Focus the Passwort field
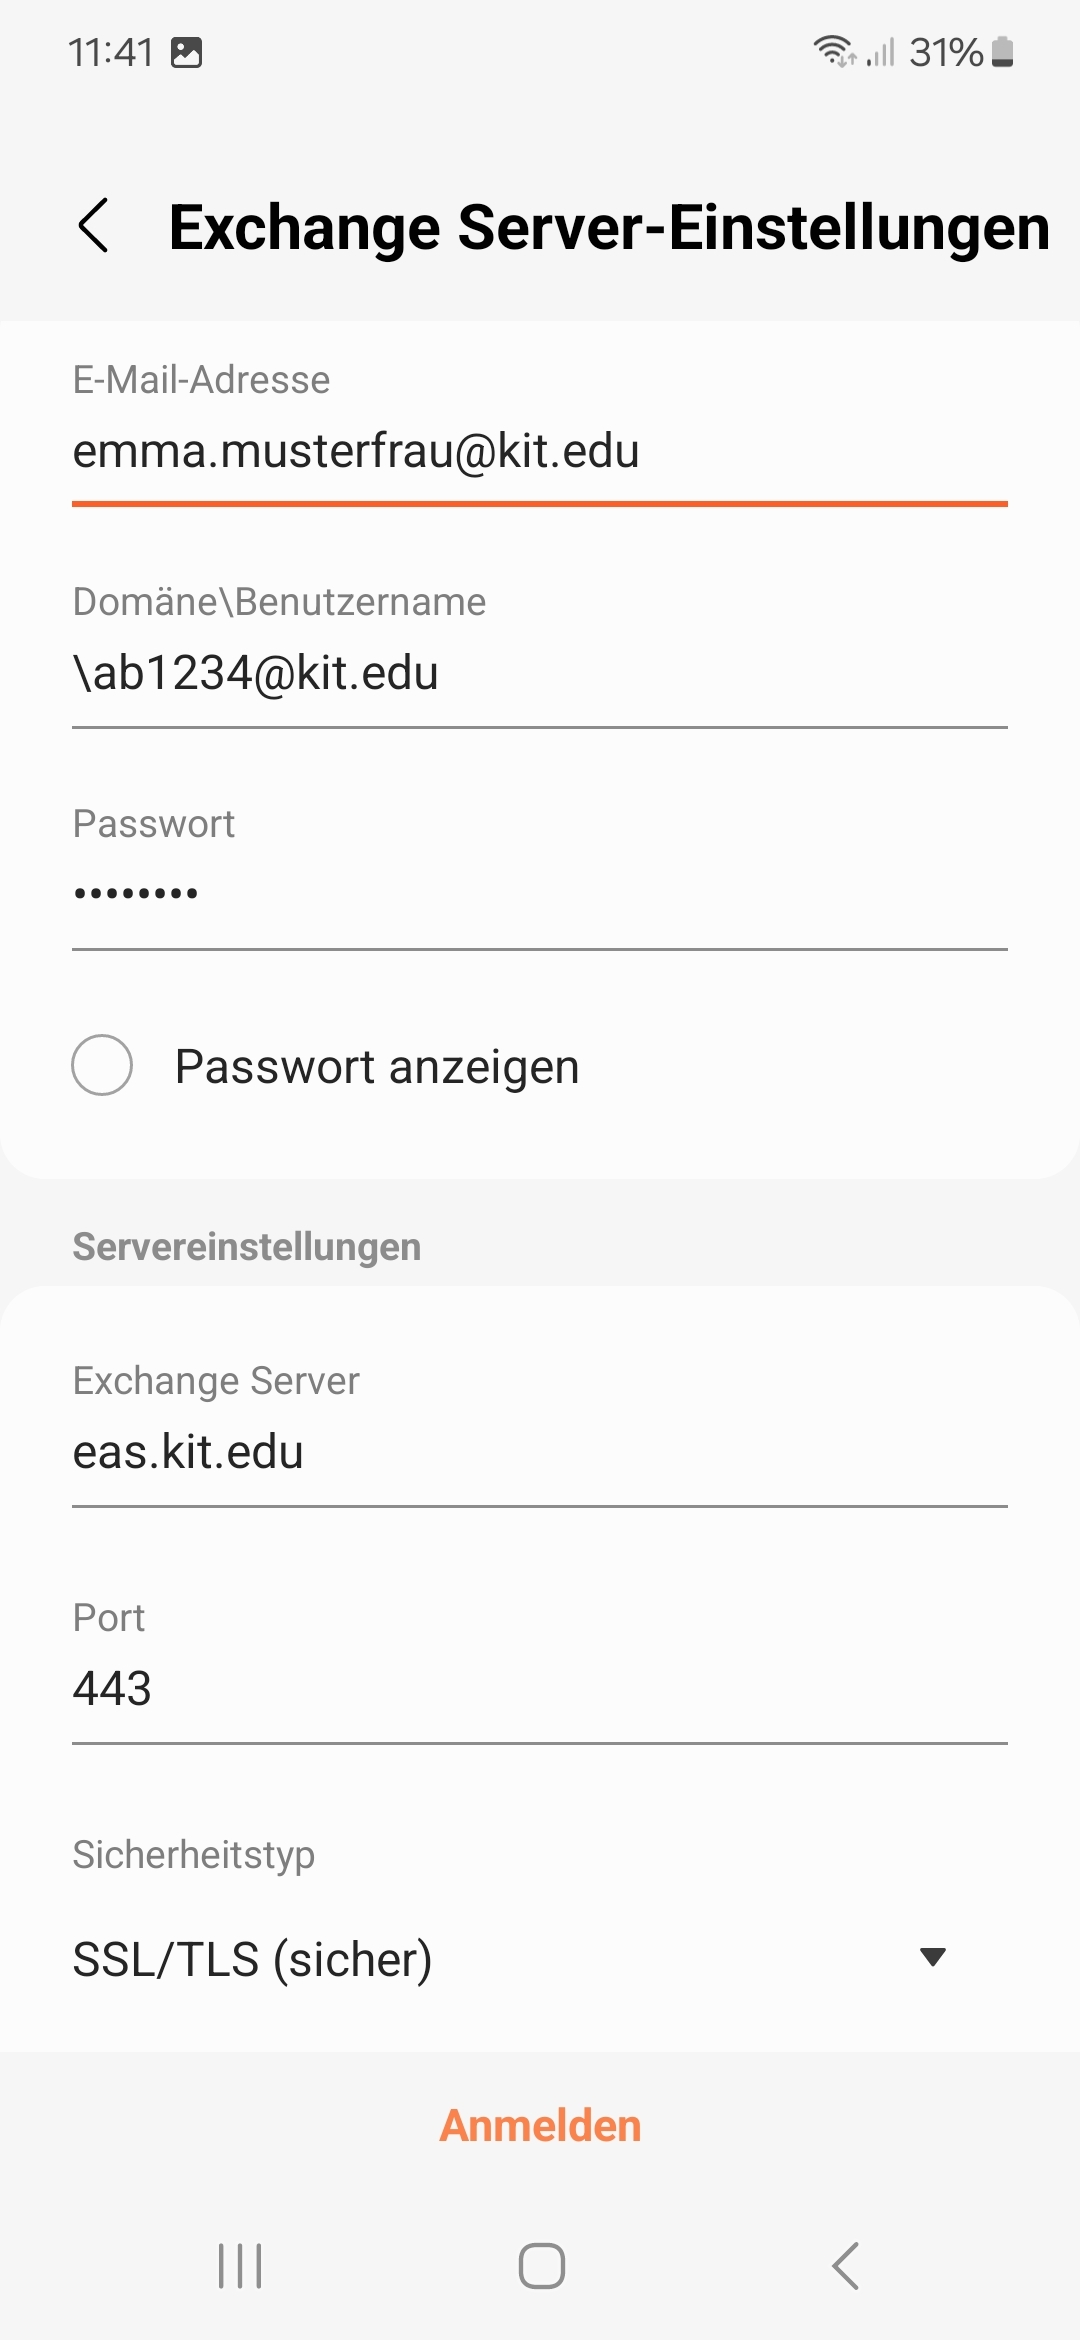Viewport: 1080px width, 2340px height. (x=540, y=894)
